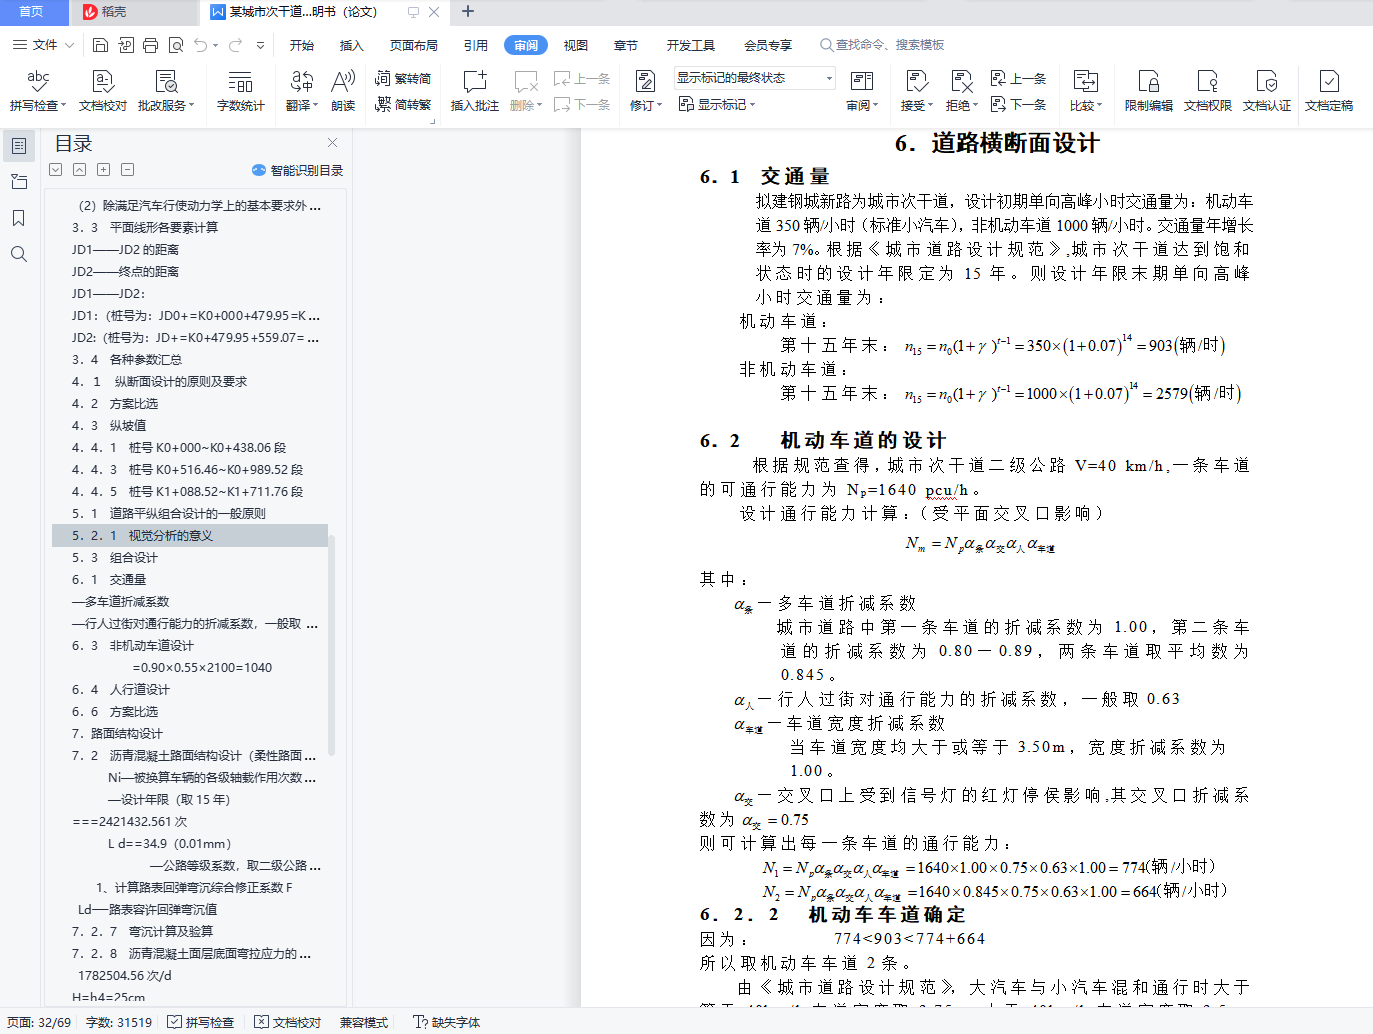Image resolution: width=1373 pixels, height=1034 pixels.
Task: Switch to the 插入 ribbon tab
Action: tap(352, 45)
